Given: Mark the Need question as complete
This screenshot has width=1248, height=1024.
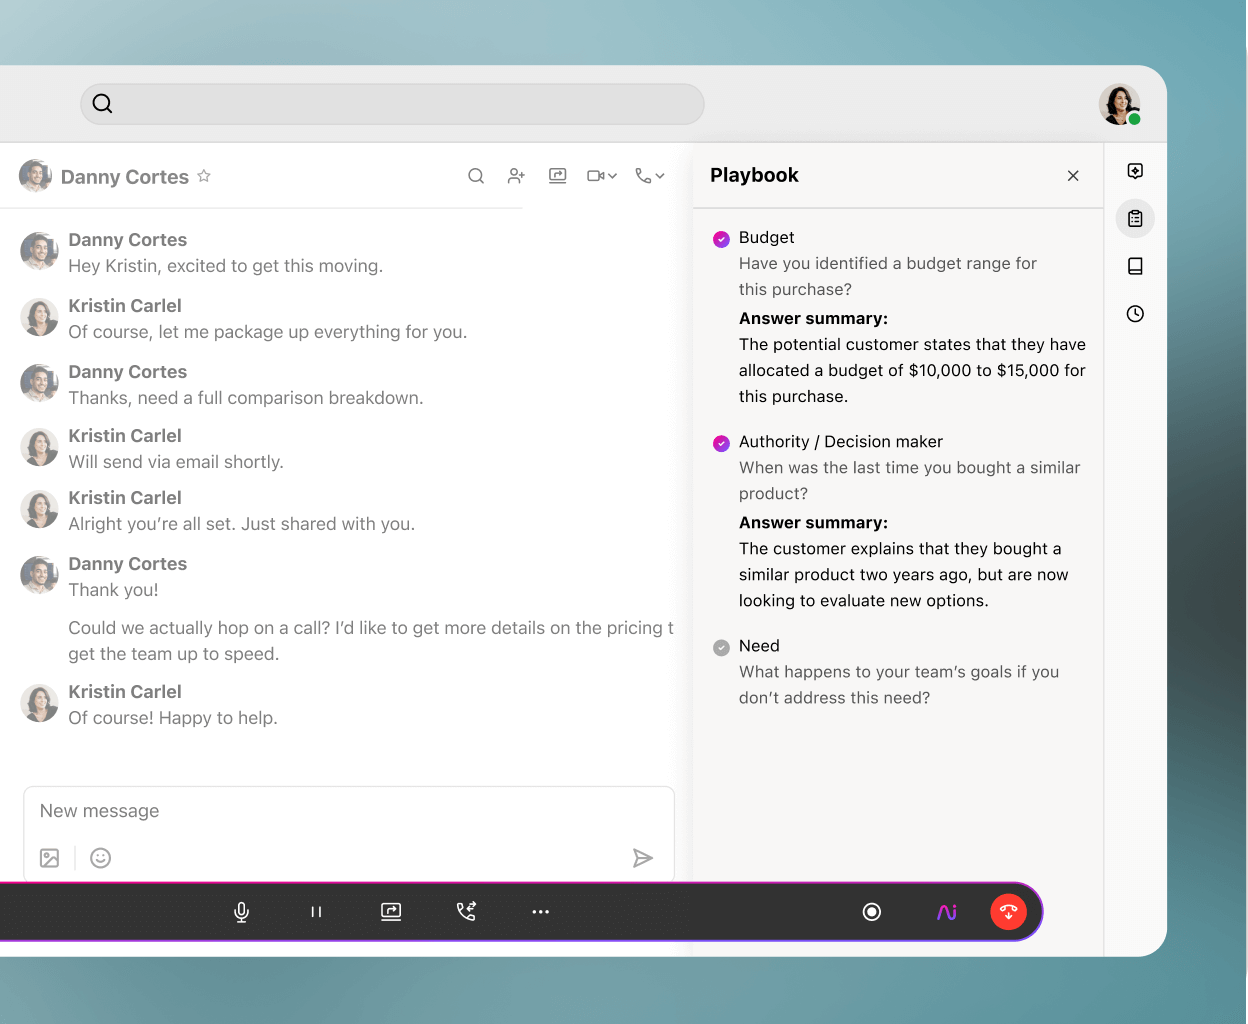Looking at the screenshot, I should click(x=721, y=646).
